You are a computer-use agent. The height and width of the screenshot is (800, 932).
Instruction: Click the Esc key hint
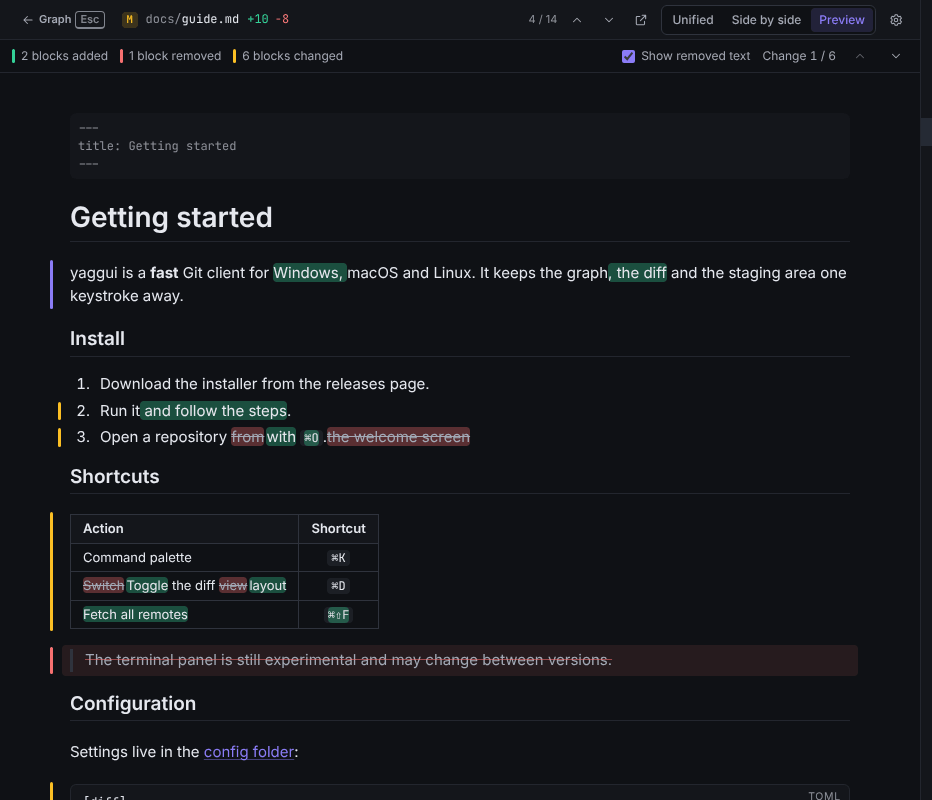coord(90,20)
